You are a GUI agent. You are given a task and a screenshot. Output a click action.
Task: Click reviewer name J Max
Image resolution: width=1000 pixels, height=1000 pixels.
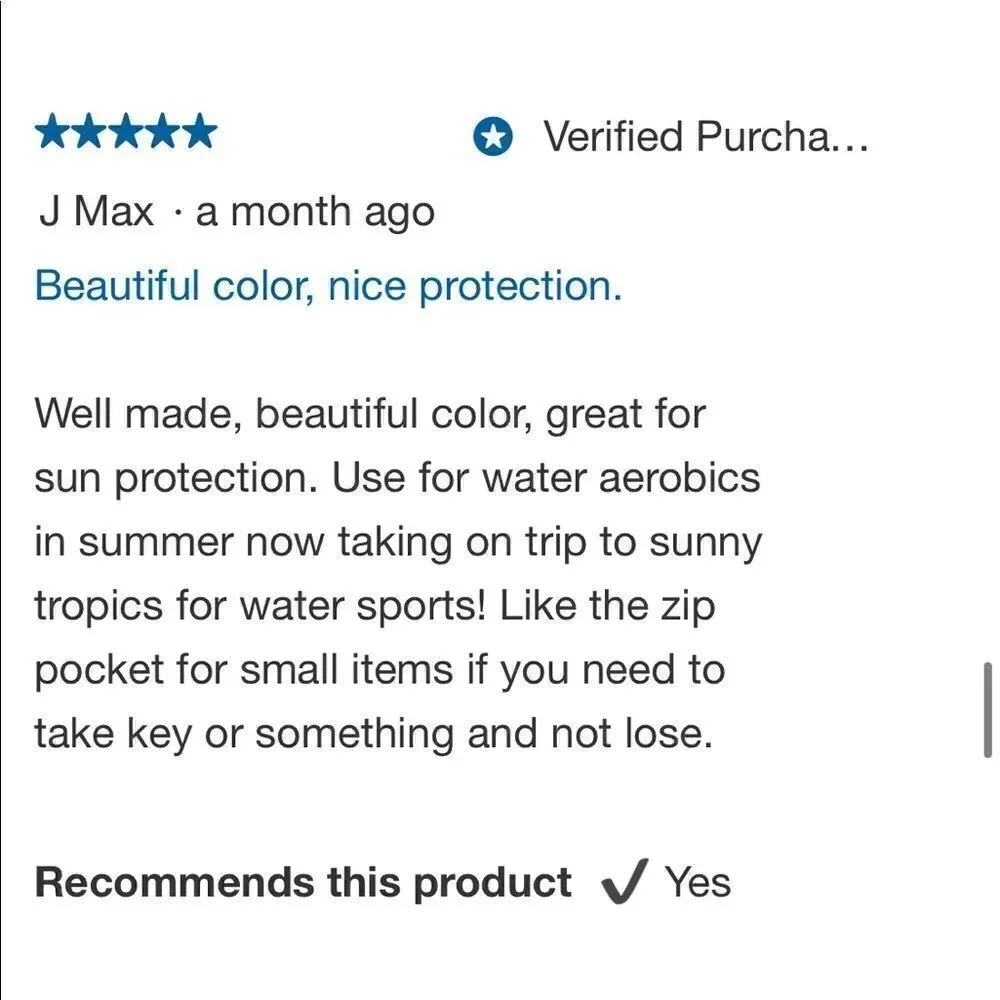[x=96, y=210]
